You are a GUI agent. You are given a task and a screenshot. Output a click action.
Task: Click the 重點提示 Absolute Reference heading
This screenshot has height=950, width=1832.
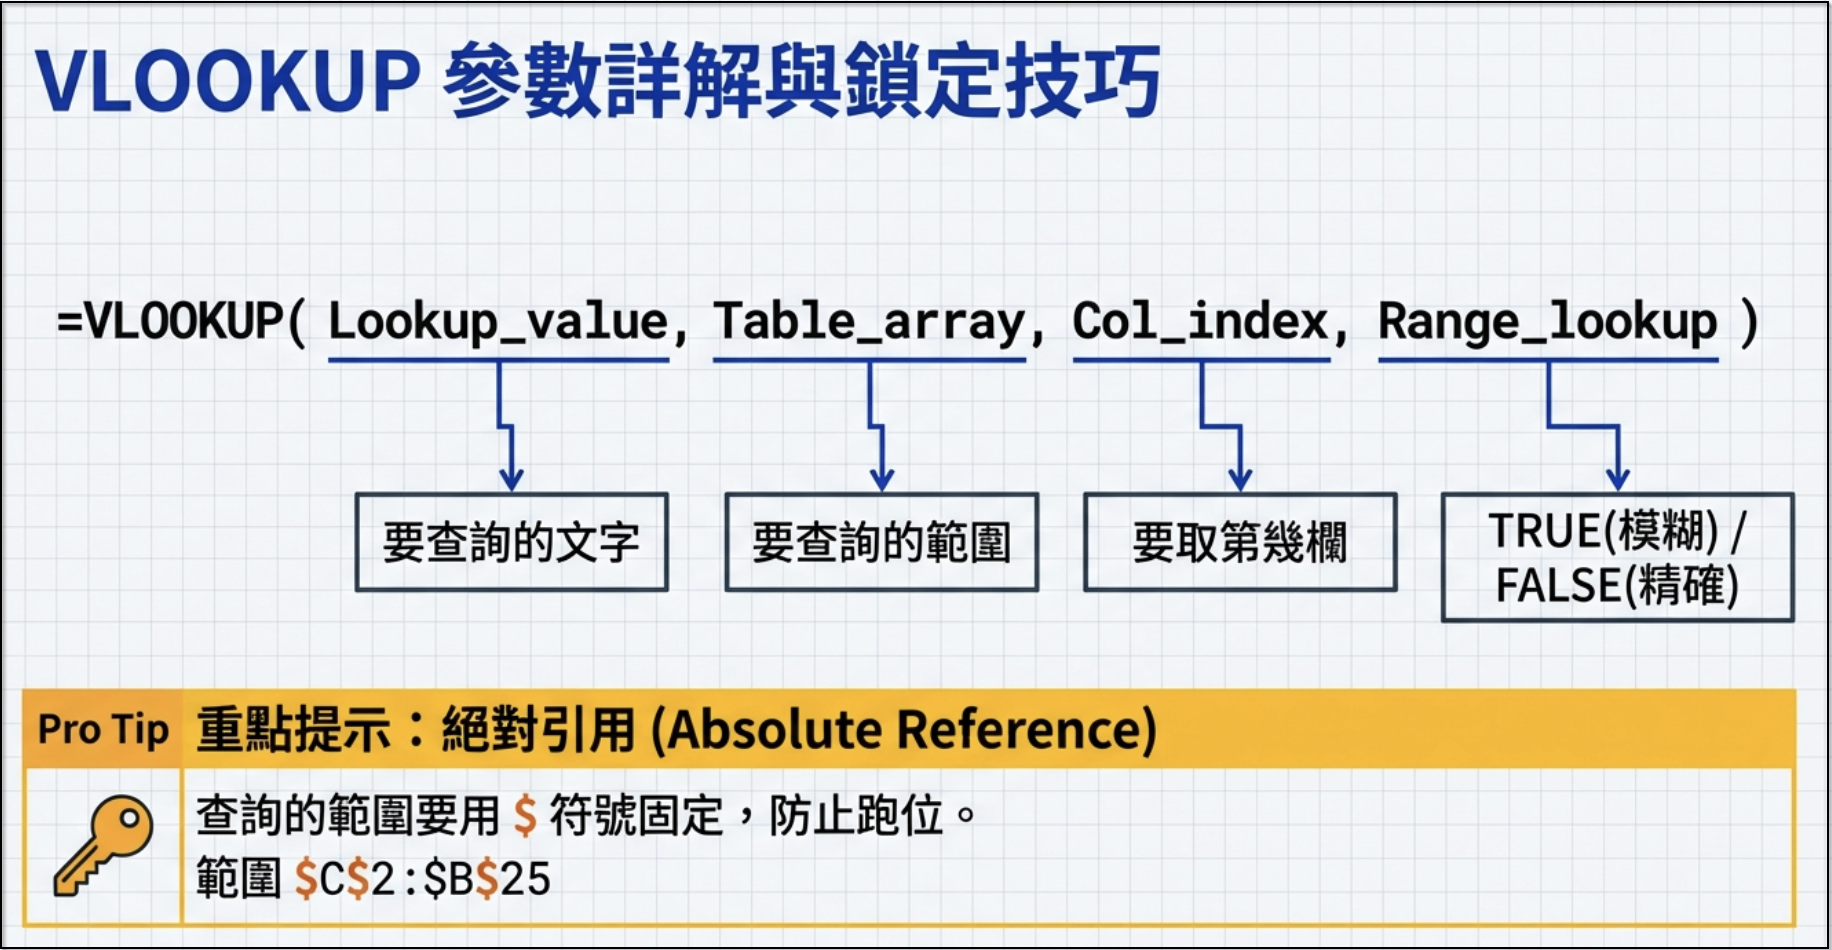tap(676, 729)
